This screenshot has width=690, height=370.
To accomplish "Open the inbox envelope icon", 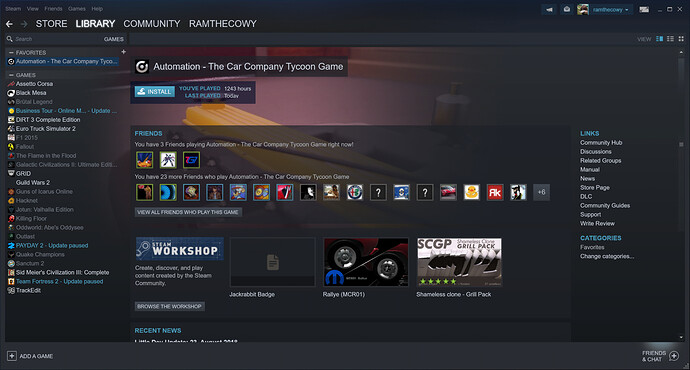I will coord(567,9).
